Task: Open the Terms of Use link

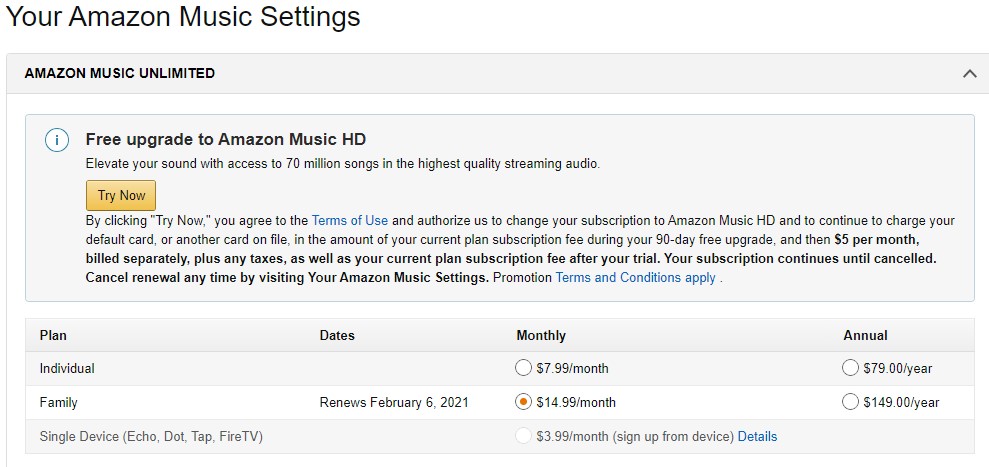Action: [349, 220]
